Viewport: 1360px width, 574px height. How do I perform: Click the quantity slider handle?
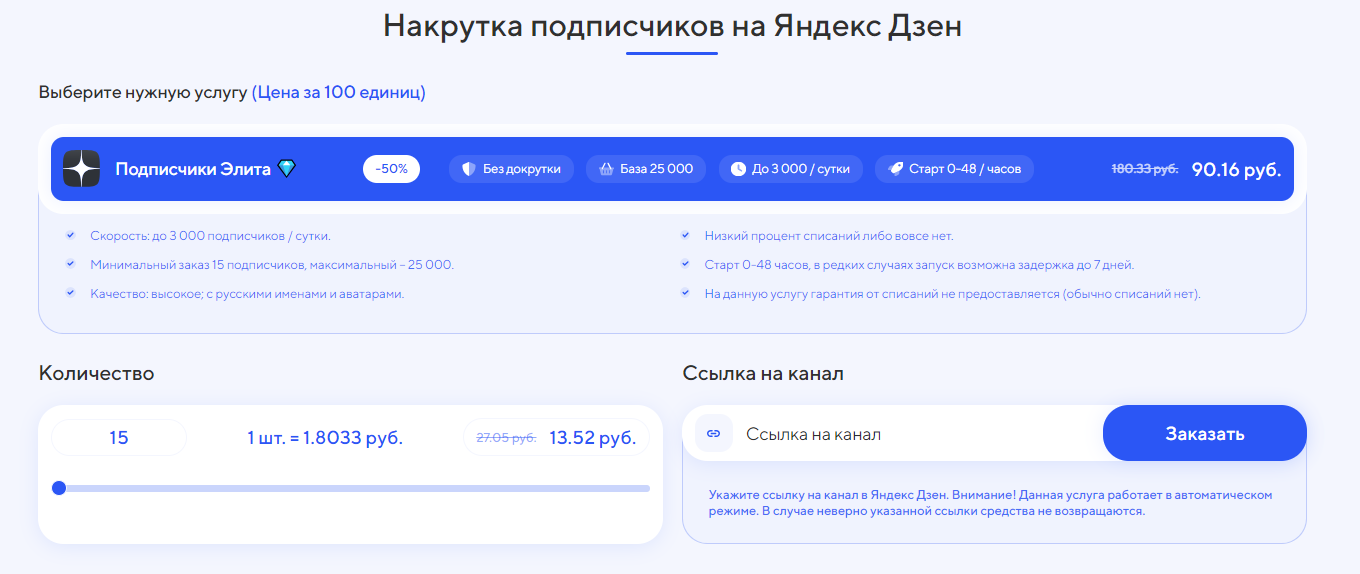pos(59,488)
